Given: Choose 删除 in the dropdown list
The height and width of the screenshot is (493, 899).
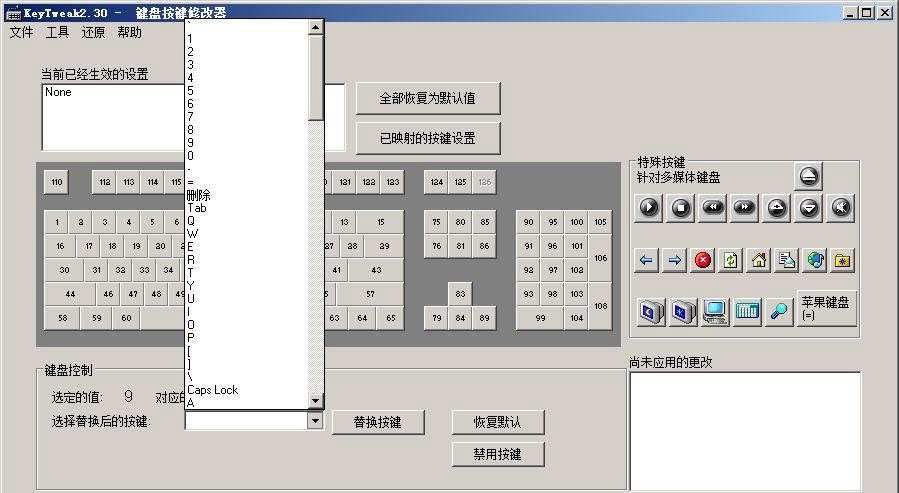Looking at the screenshot, I should (247, 195).
